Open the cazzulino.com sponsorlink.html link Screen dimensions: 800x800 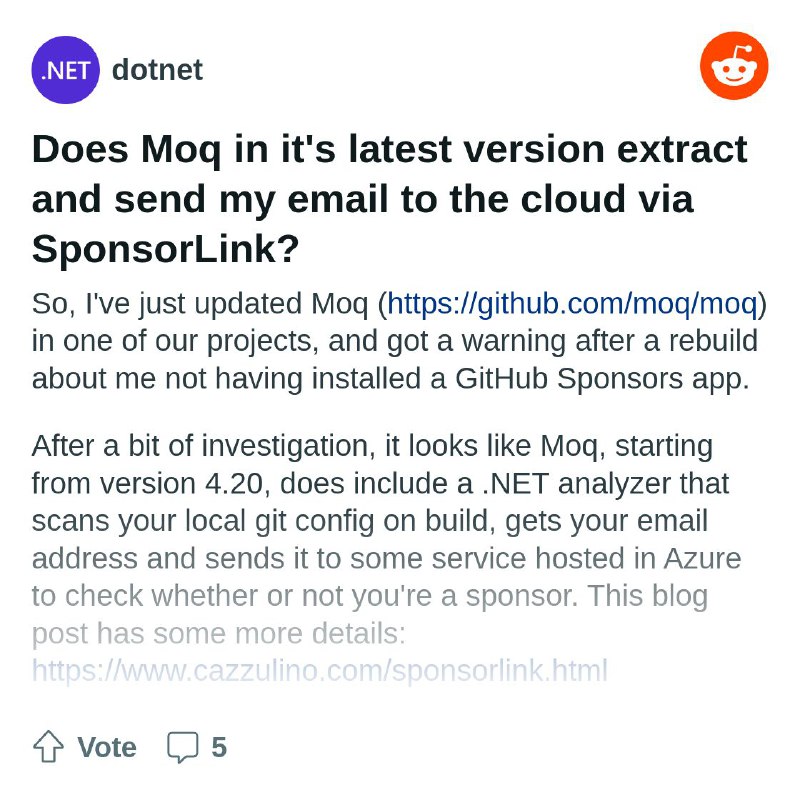coord(319,670)
